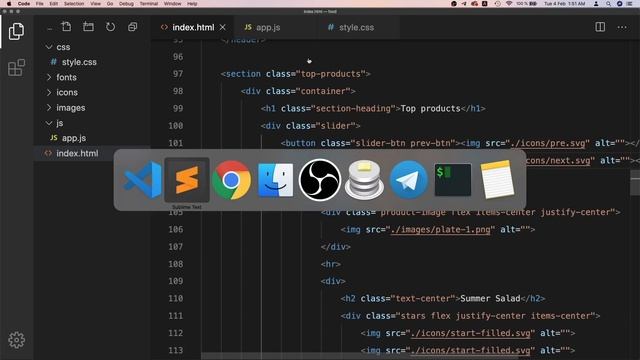The height and width of the screenshot is (360, 640).
Task: Open the Help menu
Action: (192, 4)
